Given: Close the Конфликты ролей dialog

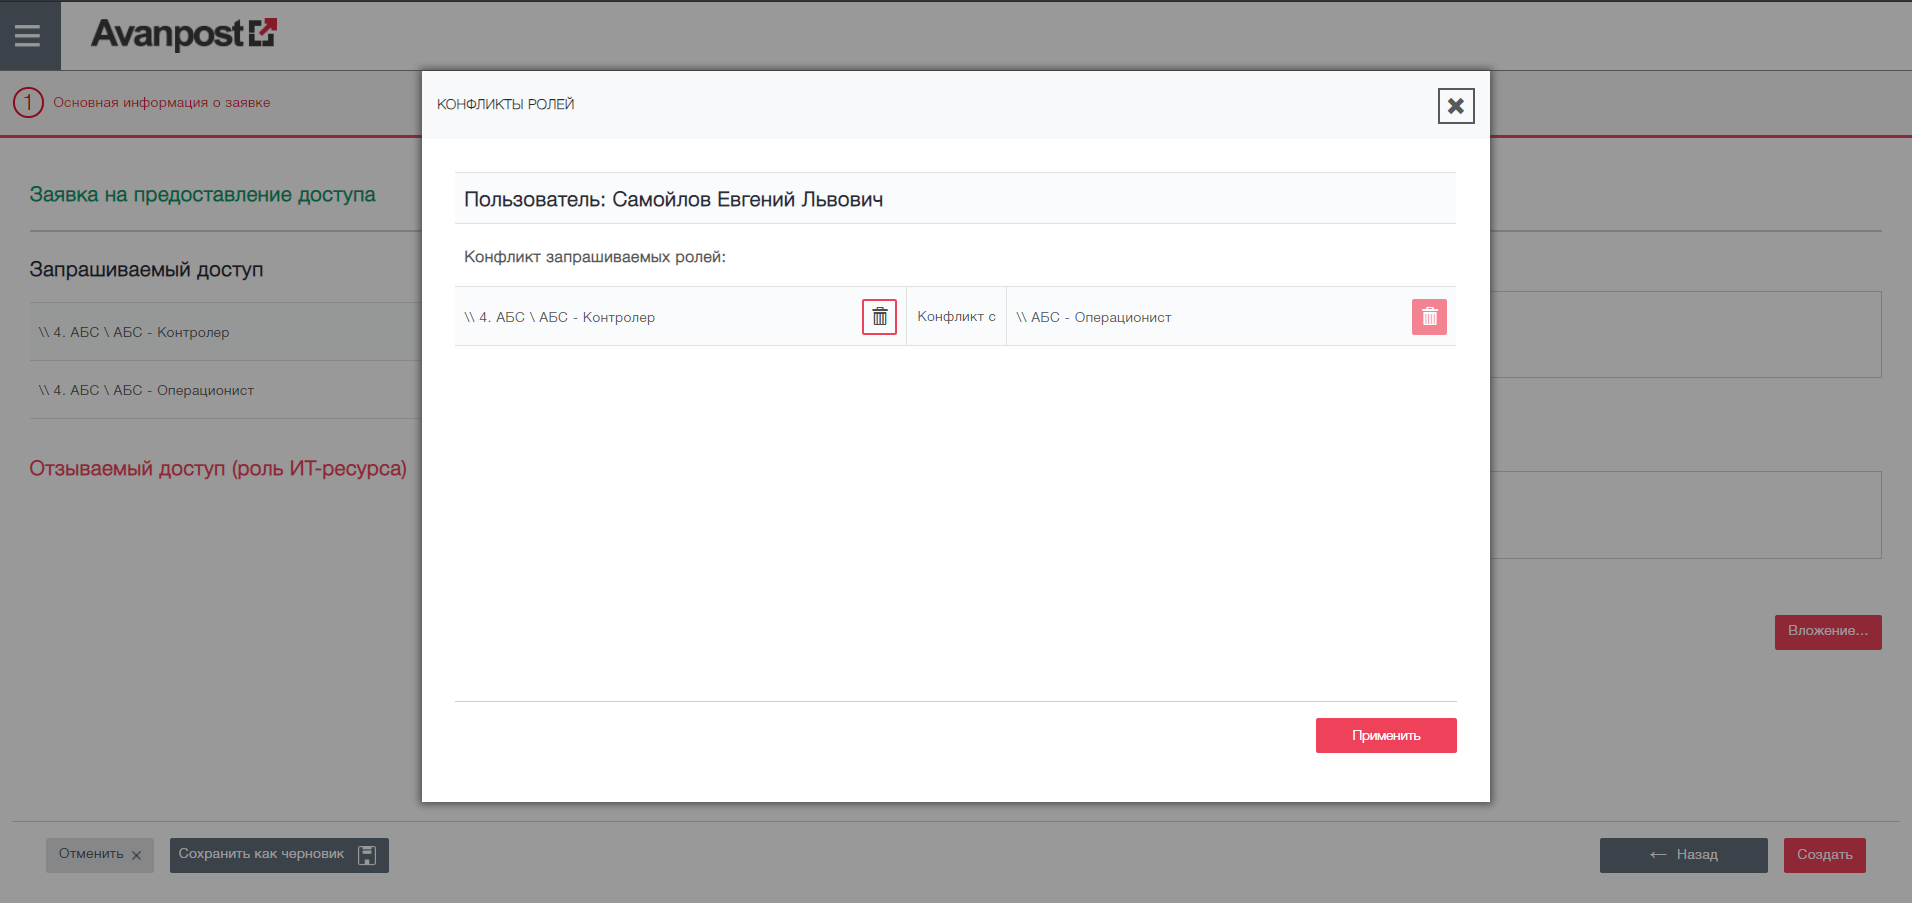Looking at the screenshot, I should (1456, 106).
